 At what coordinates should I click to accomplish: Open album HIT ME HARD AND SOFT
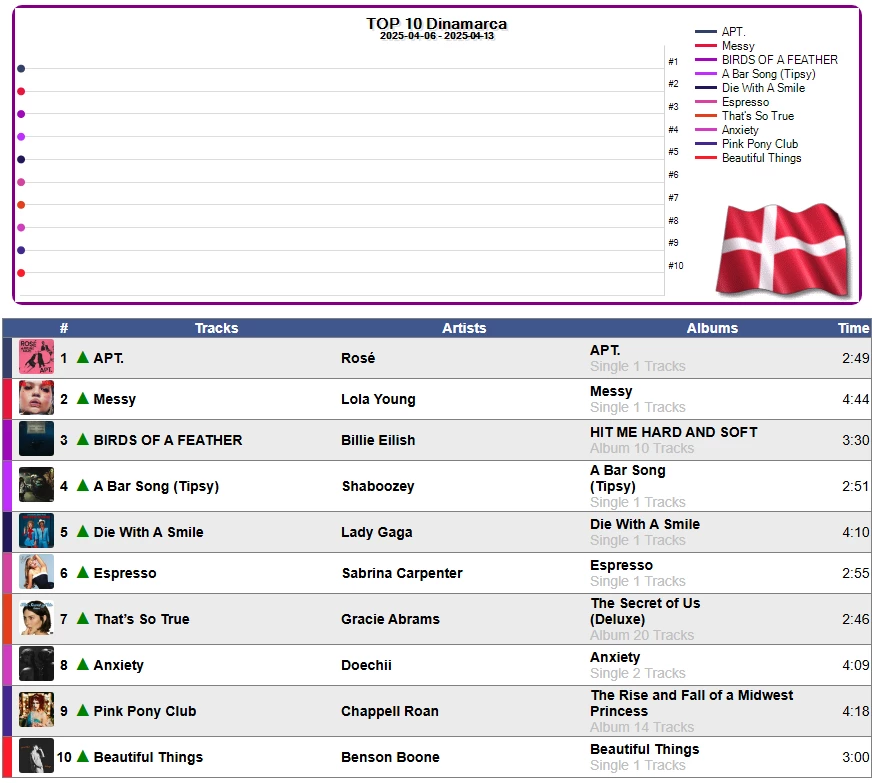673,432
